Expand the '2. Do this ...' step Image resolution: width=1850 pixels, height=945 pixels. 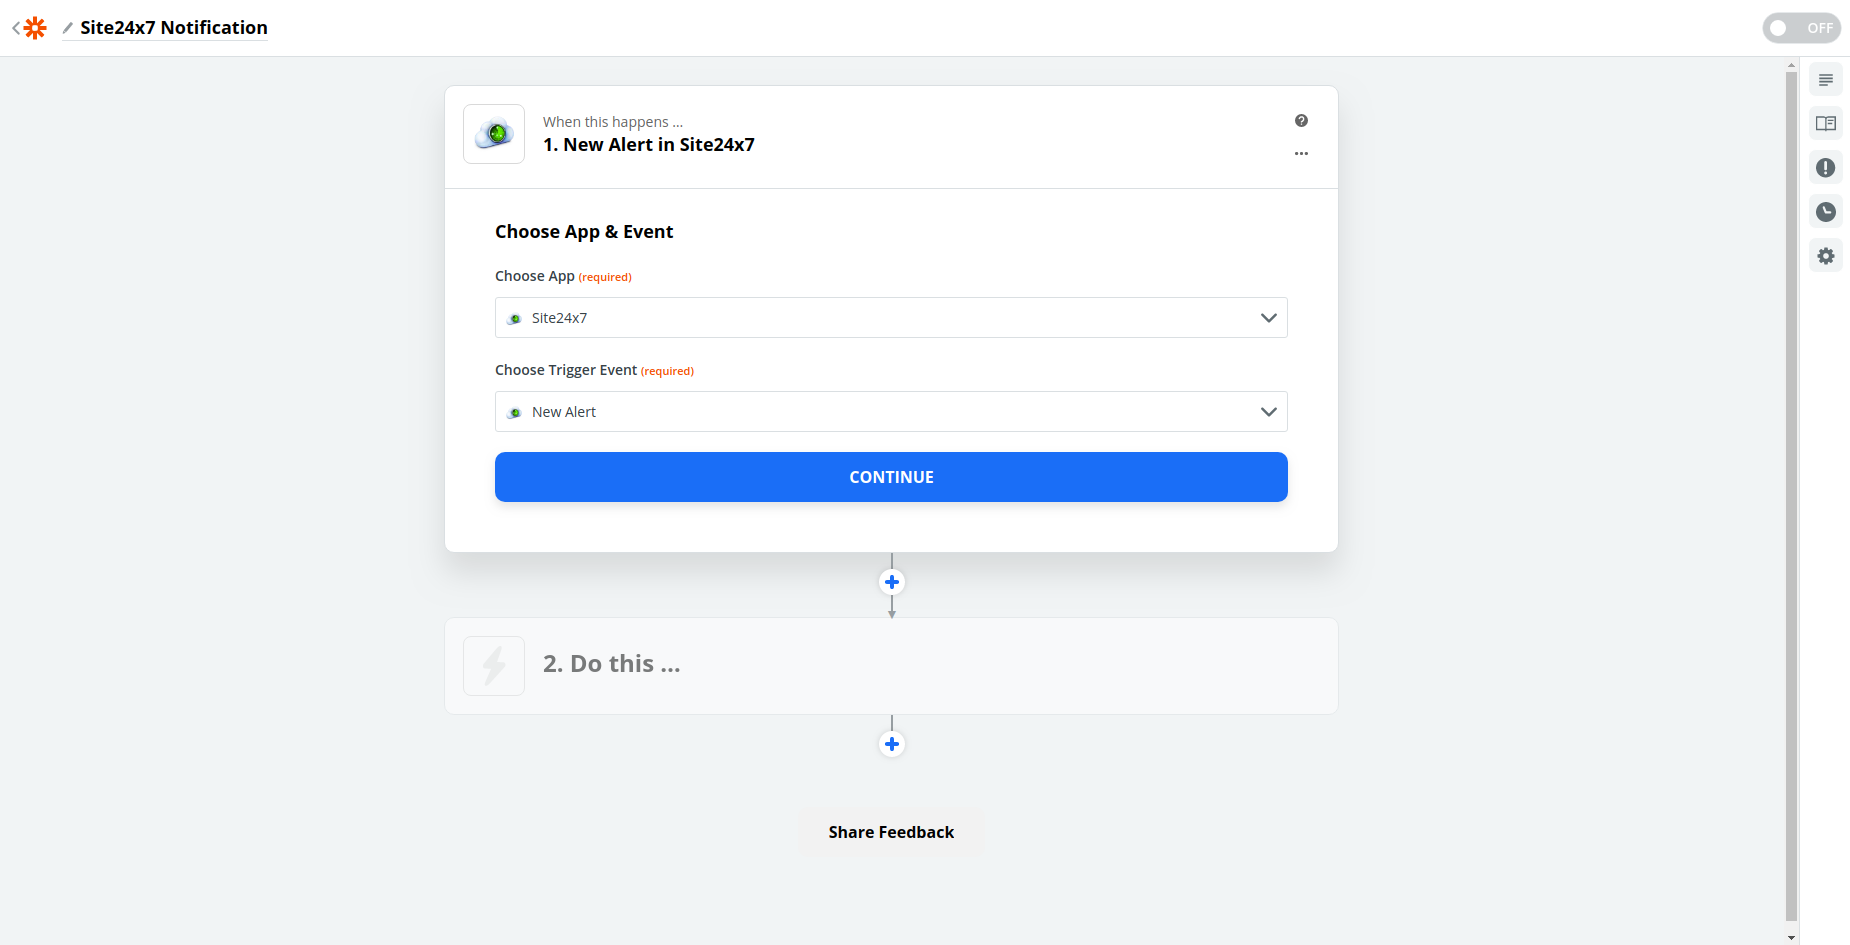click(x=891, y=666)
